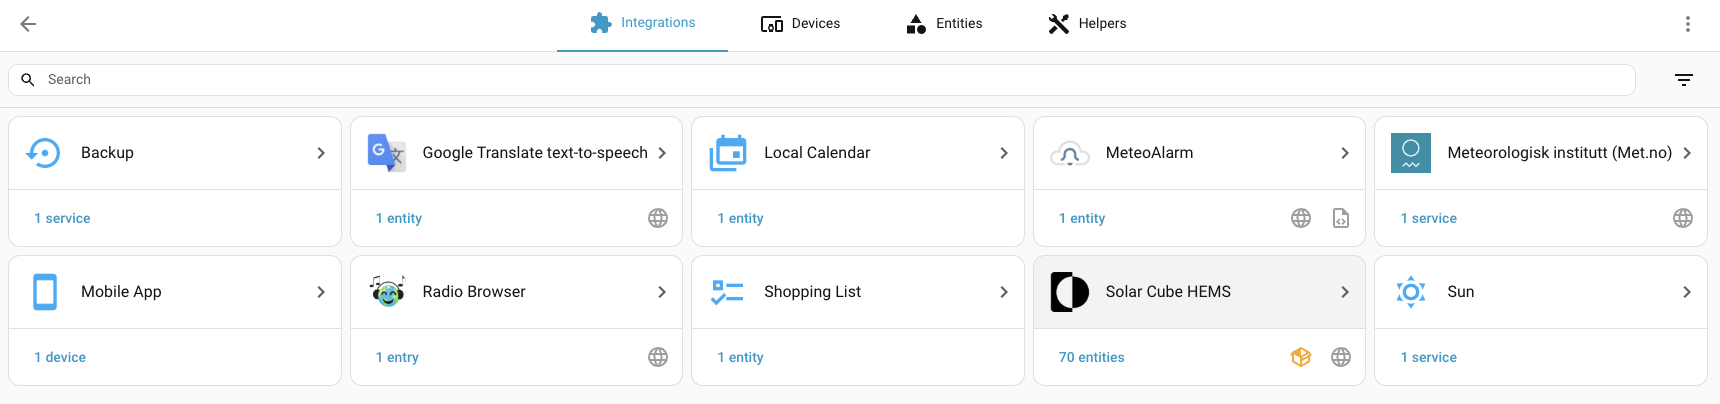Click the Met.no cloud globe icon
This screenshot has height=404, width=1720.
(1683, 218)
